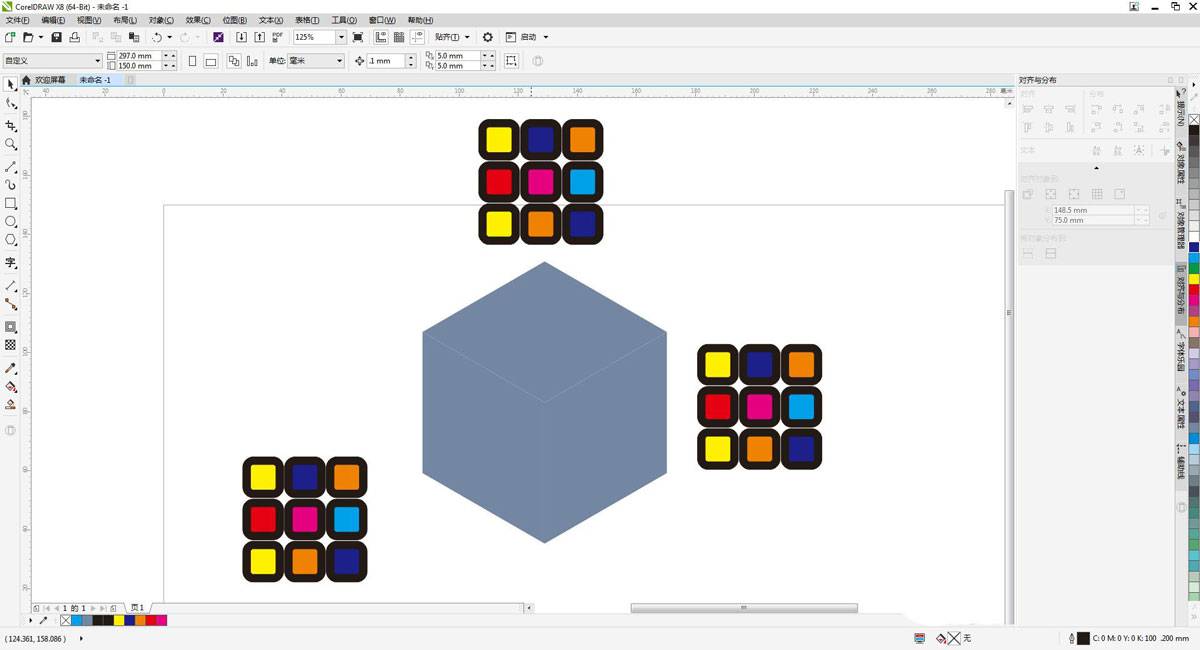The image size is (1200, 650).
Task: Select the Crop tool
Action: click(11, 126)
